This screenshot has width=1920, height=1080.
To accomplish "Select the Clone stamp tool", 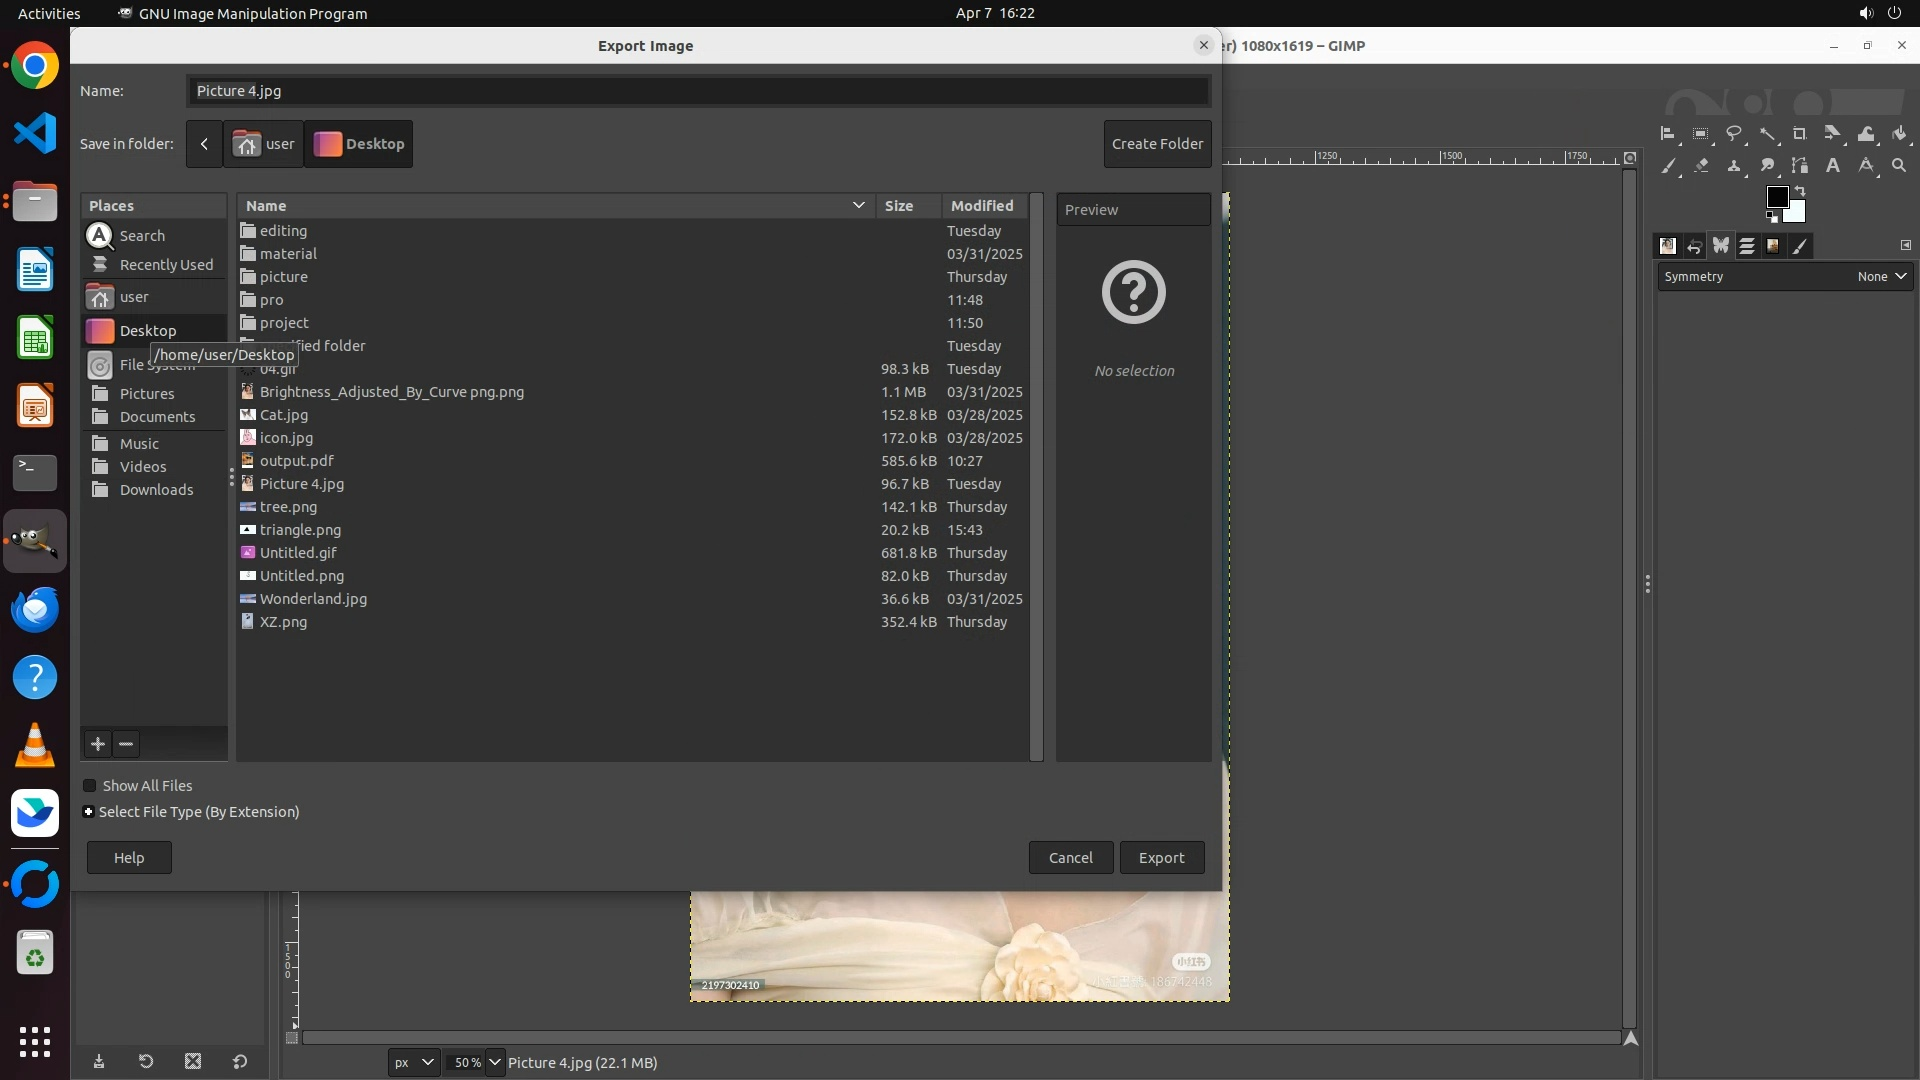I will (1734, 166).
